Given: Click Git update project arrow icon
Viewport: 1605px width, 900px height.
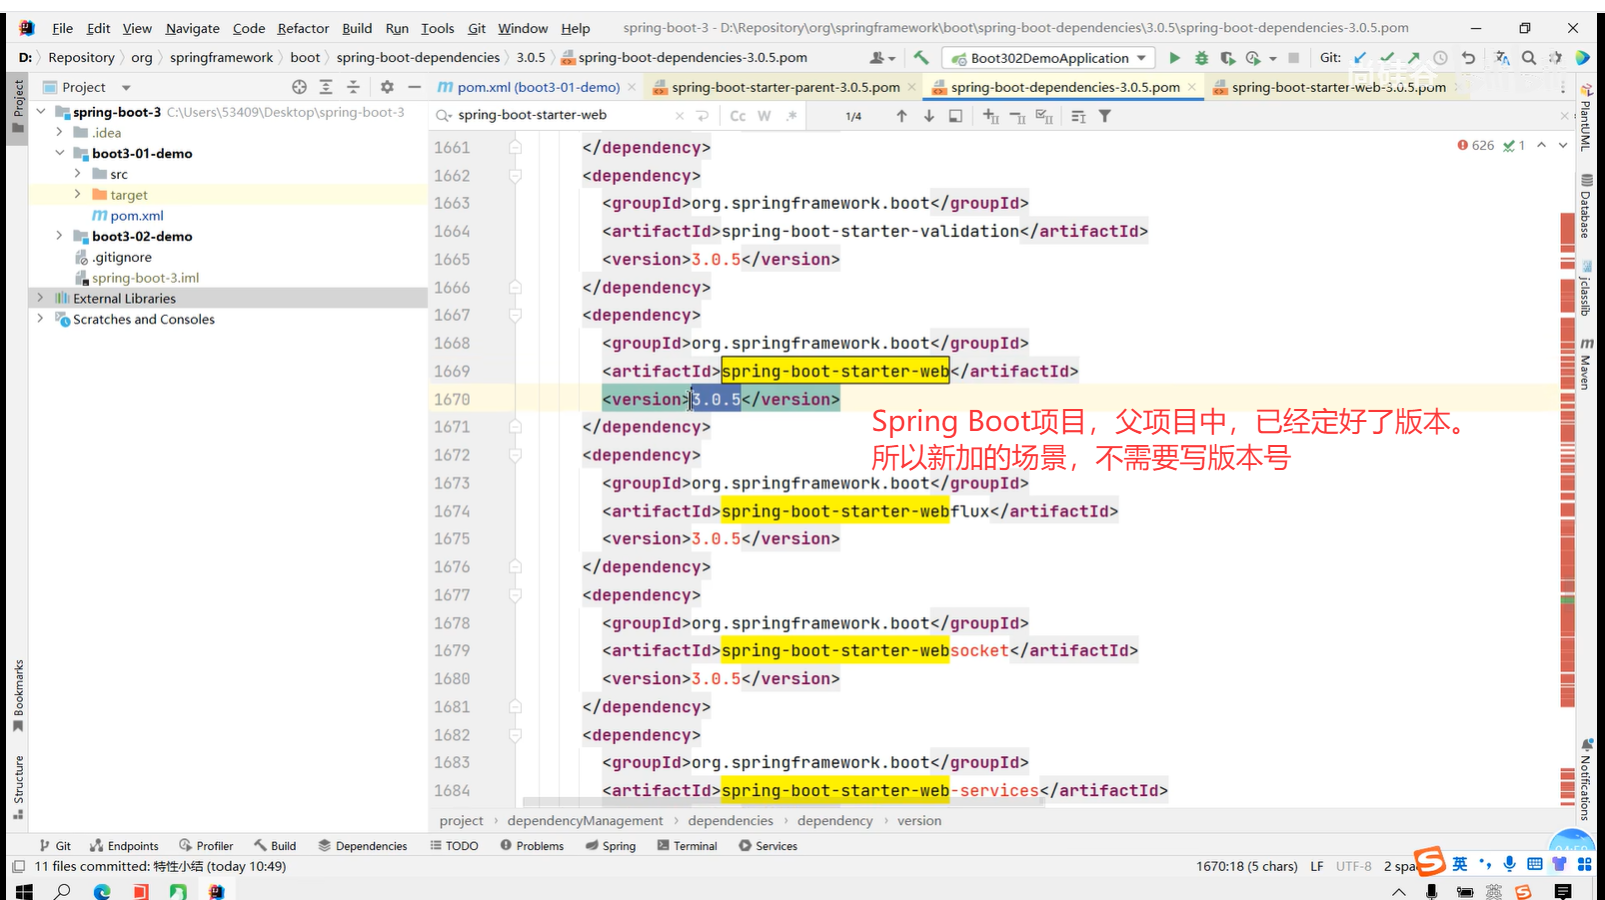Looking at the screenshot, I should coord(1360,58).
